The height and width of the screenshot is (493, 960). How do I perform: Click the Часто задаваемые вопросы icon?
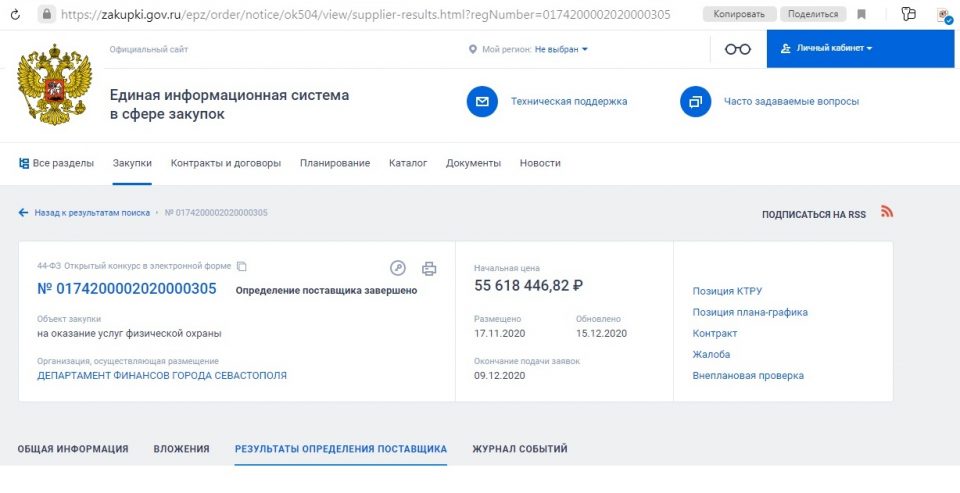696,102
